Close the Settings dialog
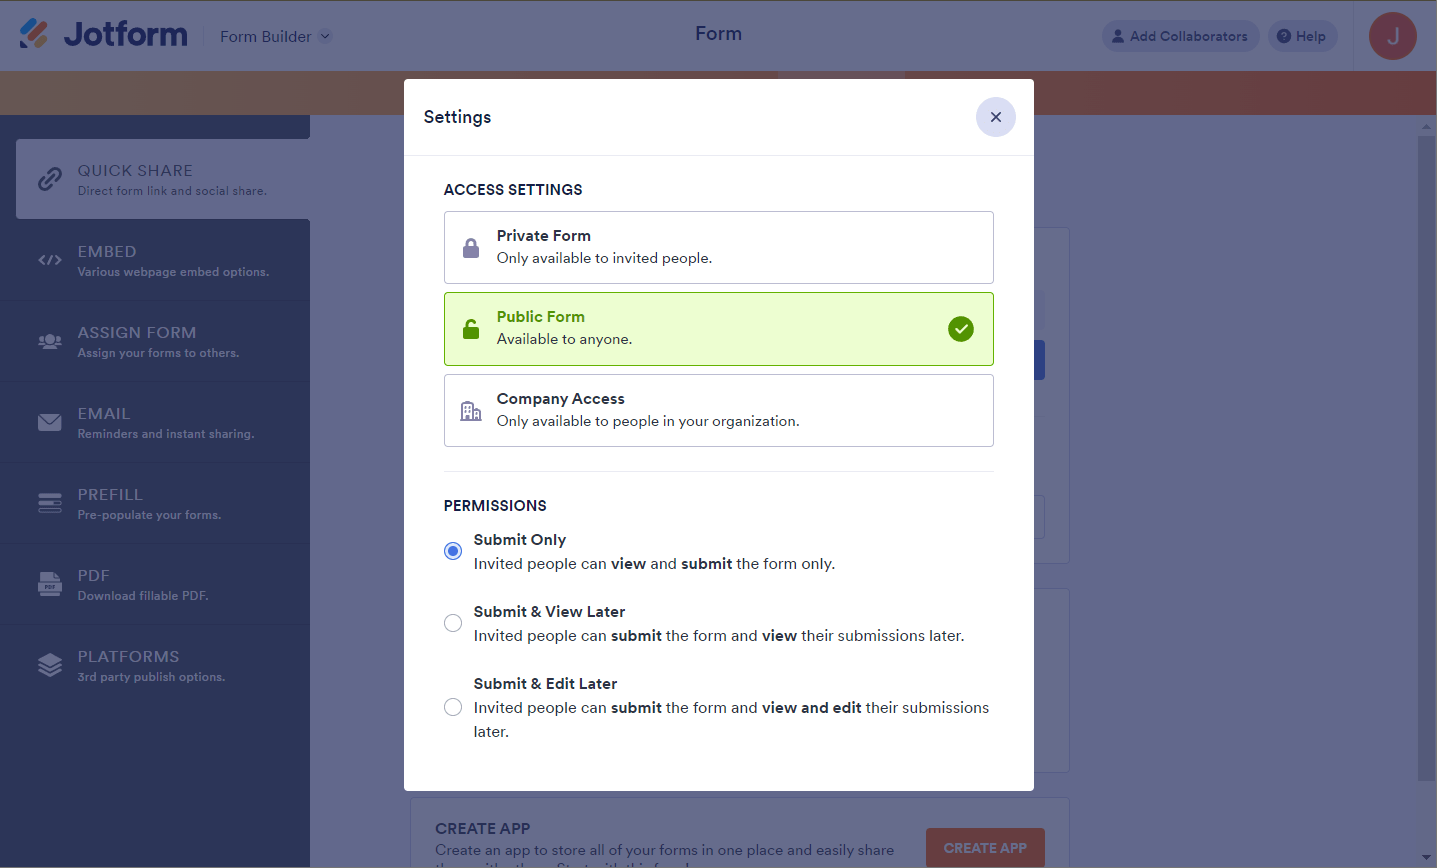 tap(995, 117)
